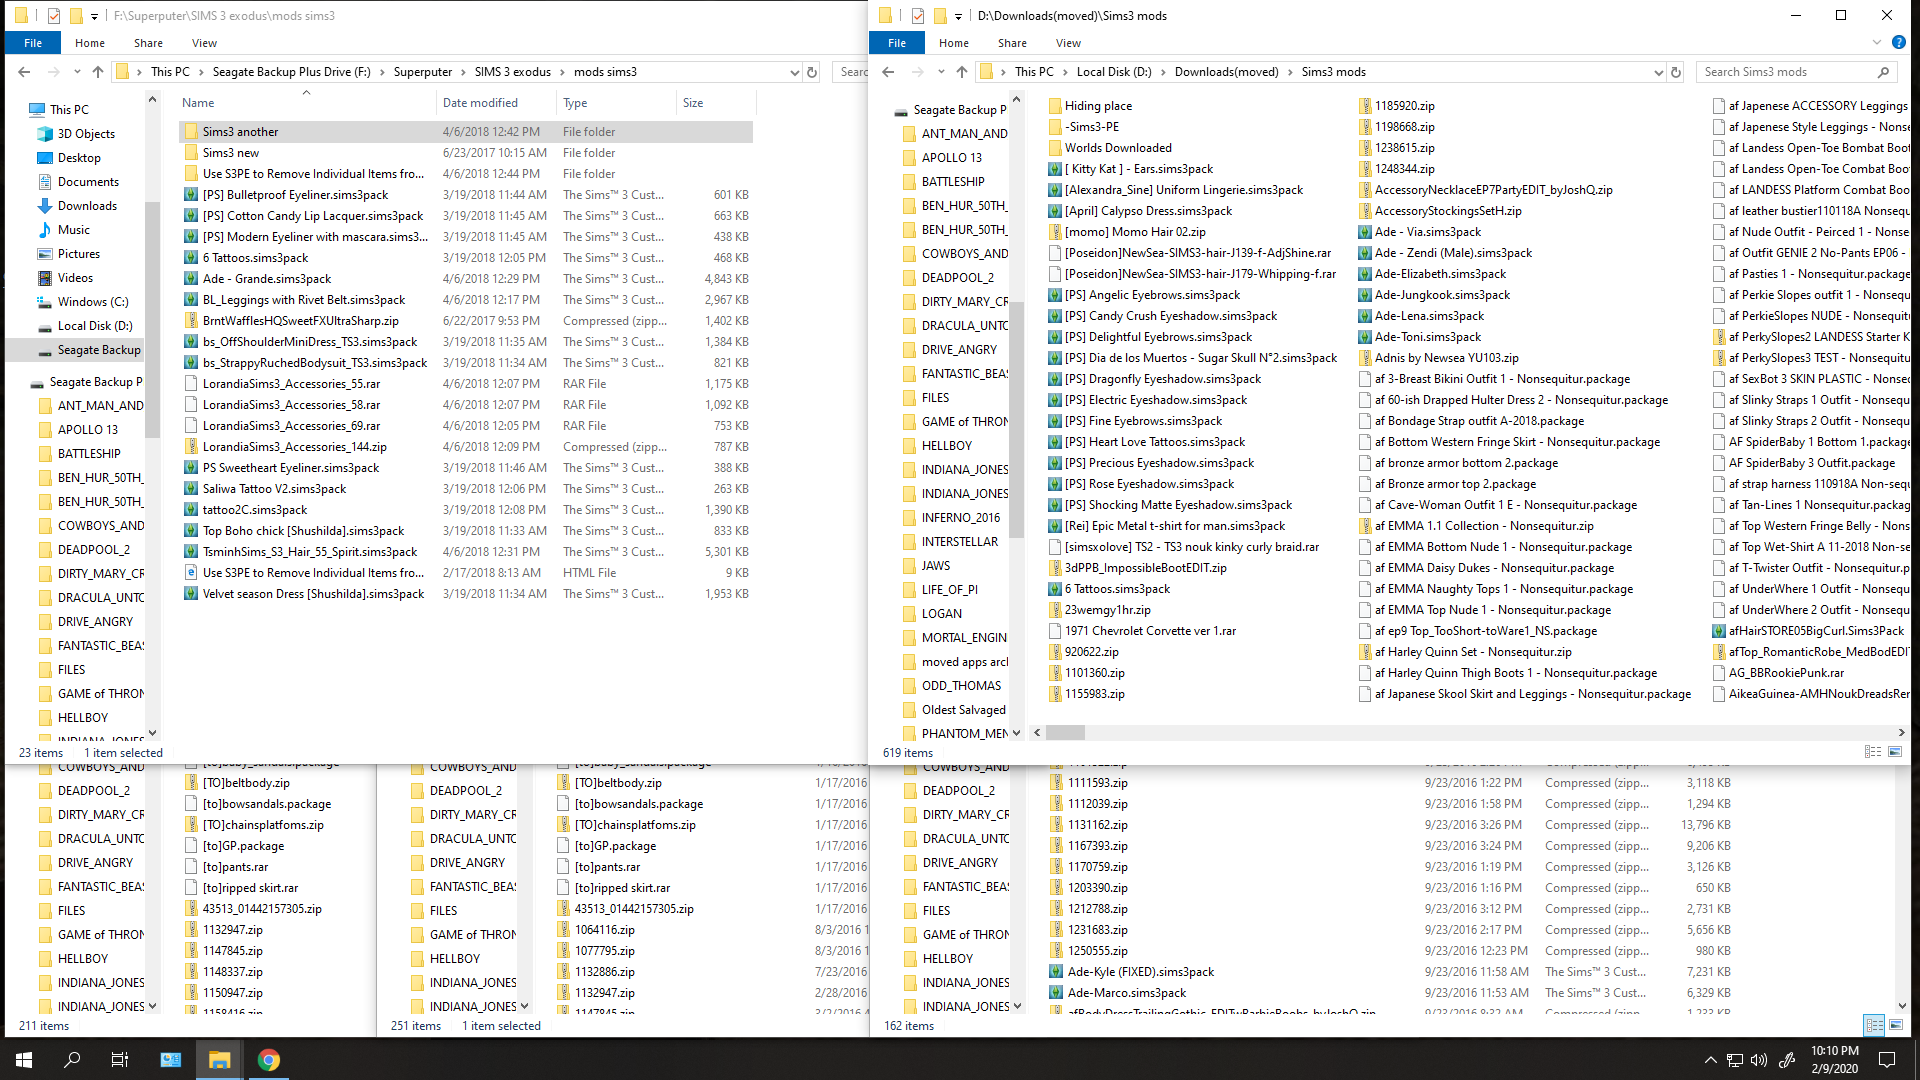Click New folder icon in mods sims3 title bar
The width and height of the screenshot is (1920, 1080).
click(x=75, y=15)
